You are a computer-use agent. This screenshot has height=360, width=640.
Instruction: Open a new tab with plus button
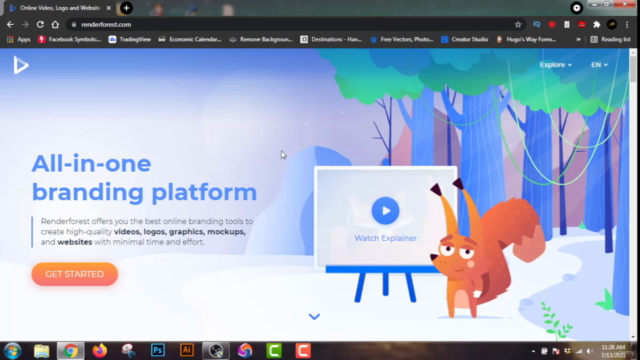(x=126, y=8)
